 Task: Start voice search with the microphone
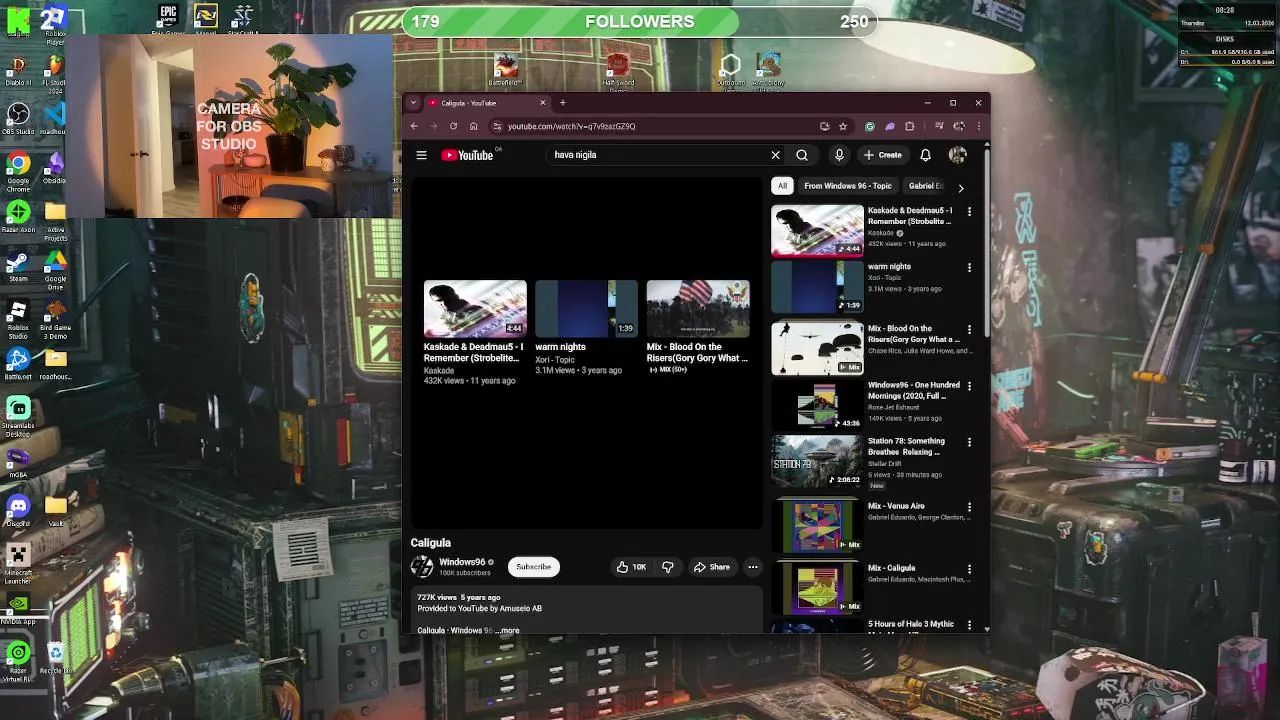click(x=839, y=155)
